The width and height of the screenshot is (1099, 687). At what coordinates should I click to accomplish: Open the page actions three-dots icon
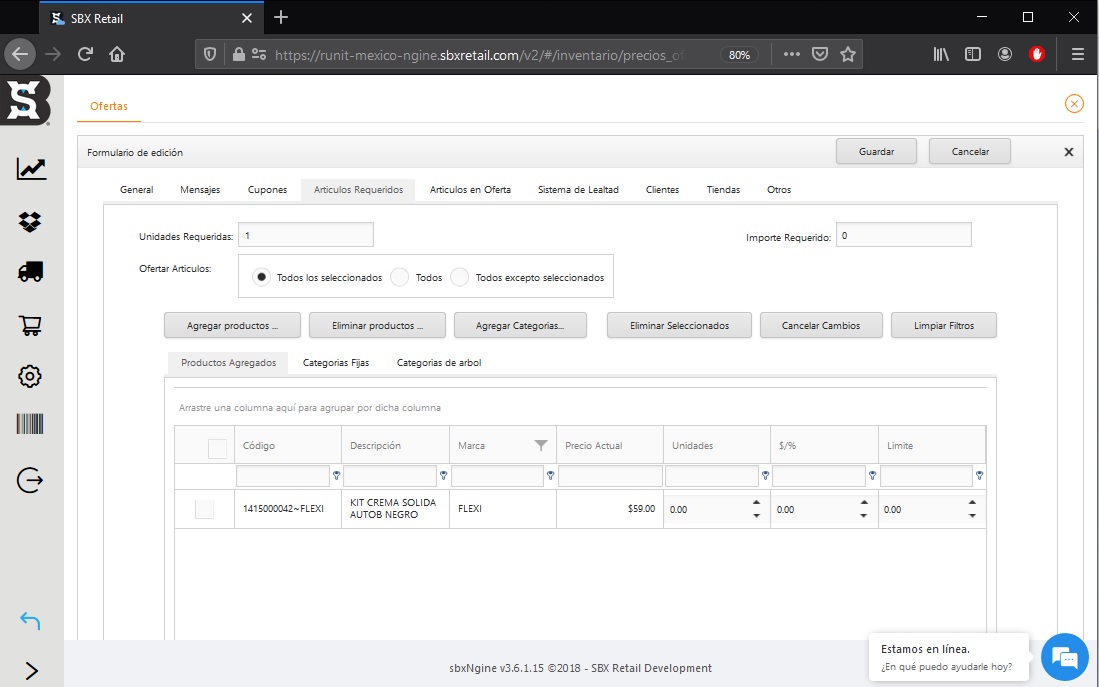tap(792, 54)
